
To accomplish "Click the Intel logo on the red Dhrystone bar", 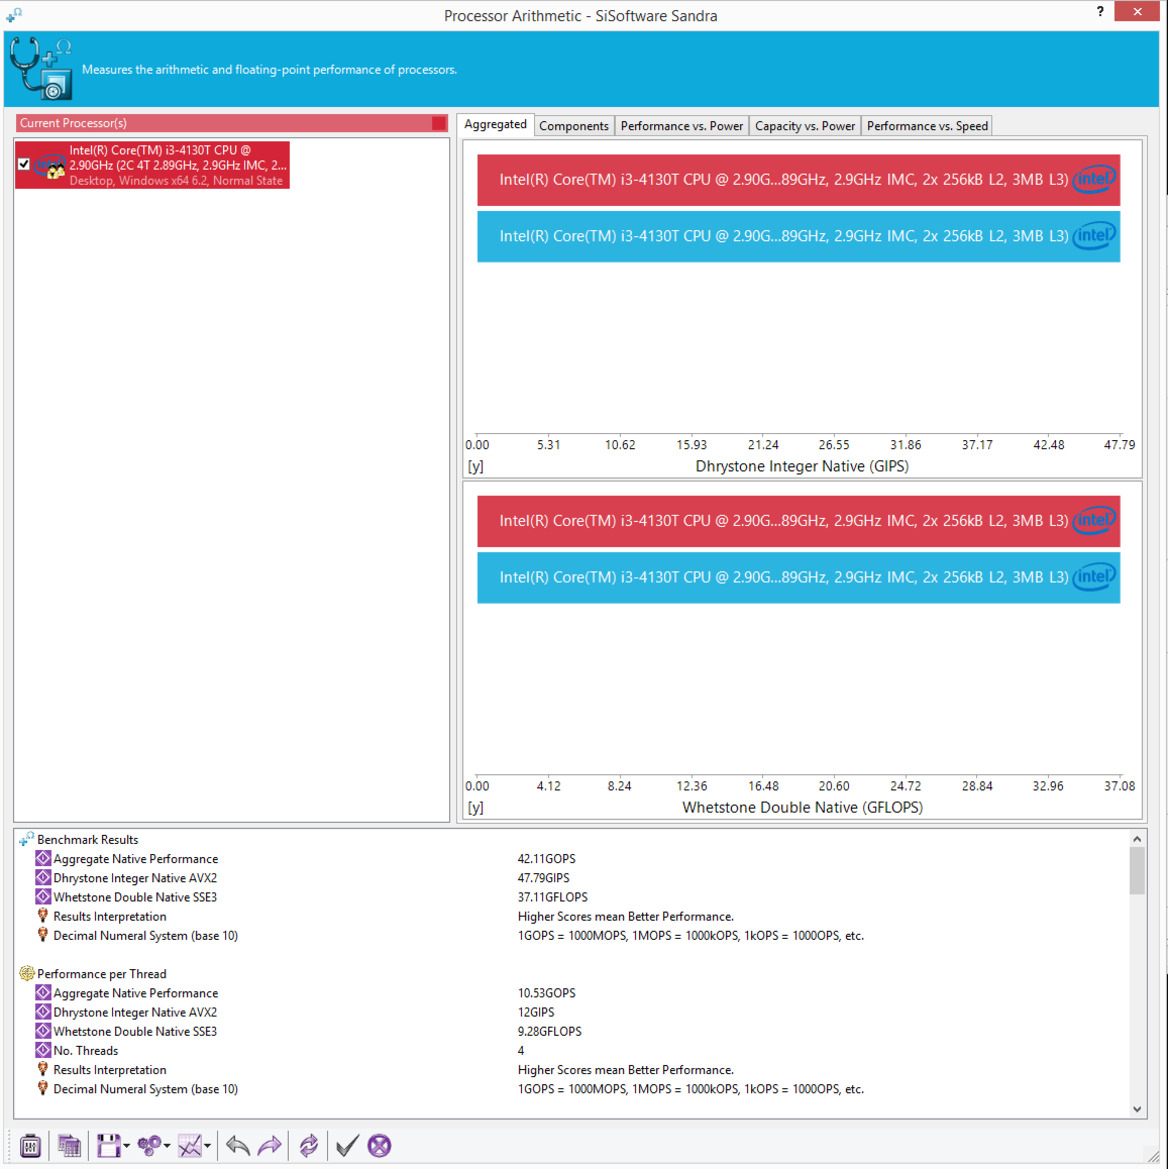I will pyautogui.click(x=1094, y=179).
